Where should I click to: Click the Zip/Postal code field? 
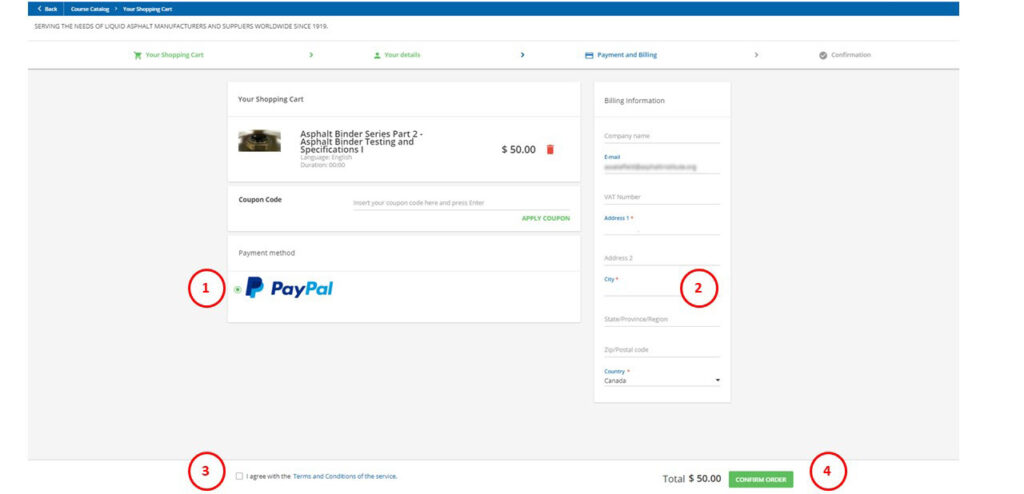[x=662, y=350]
